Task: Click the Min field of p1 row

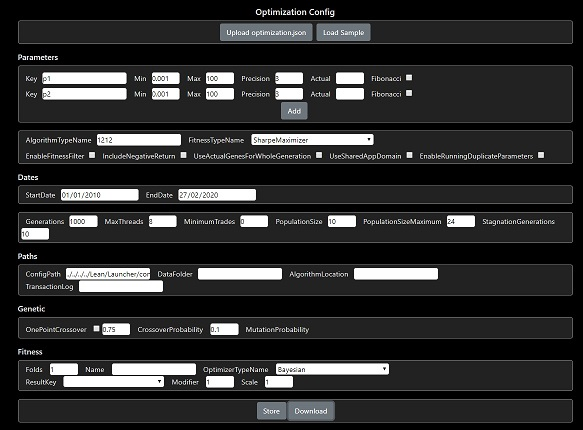Action: tap(165, 78)
